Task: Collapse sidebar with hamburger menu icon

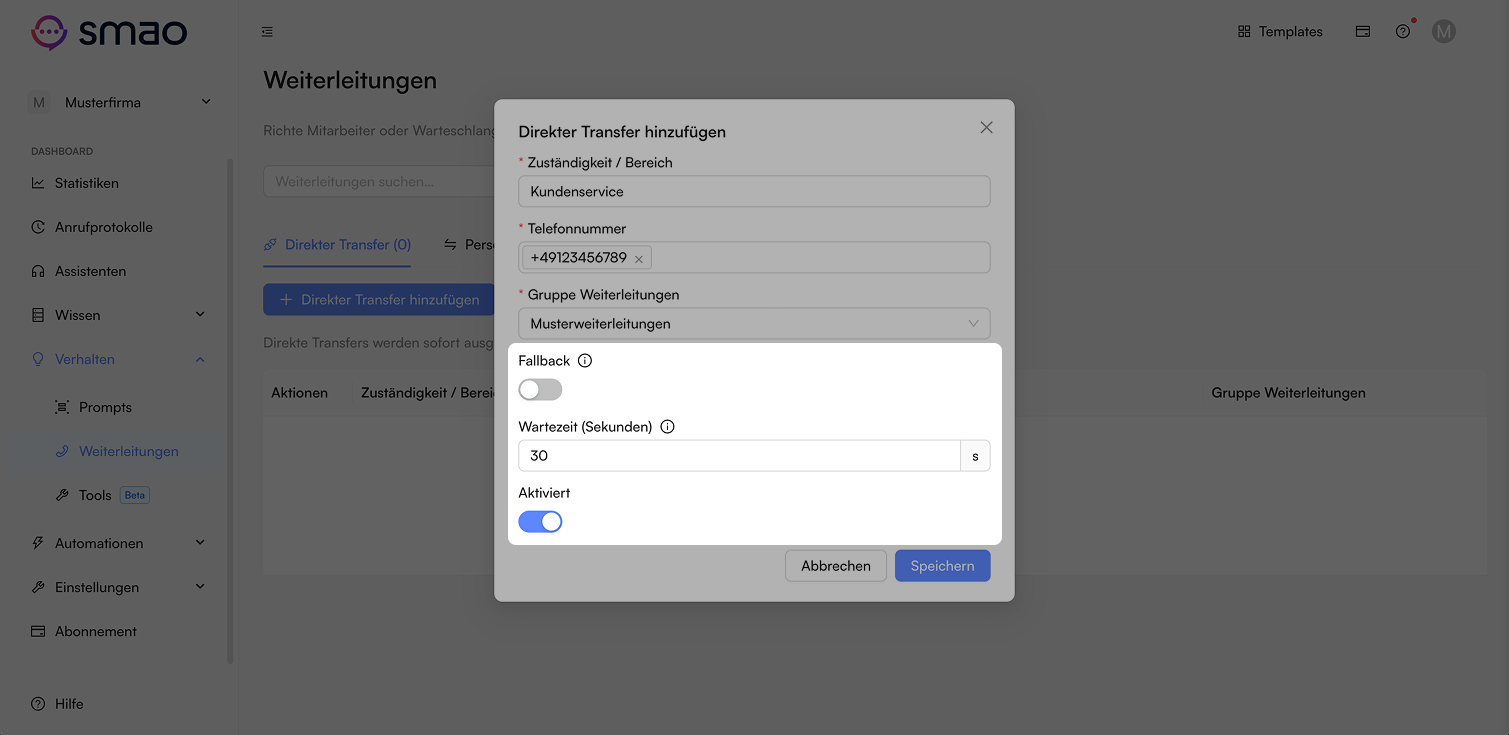Action: click(x=267, y=32)
